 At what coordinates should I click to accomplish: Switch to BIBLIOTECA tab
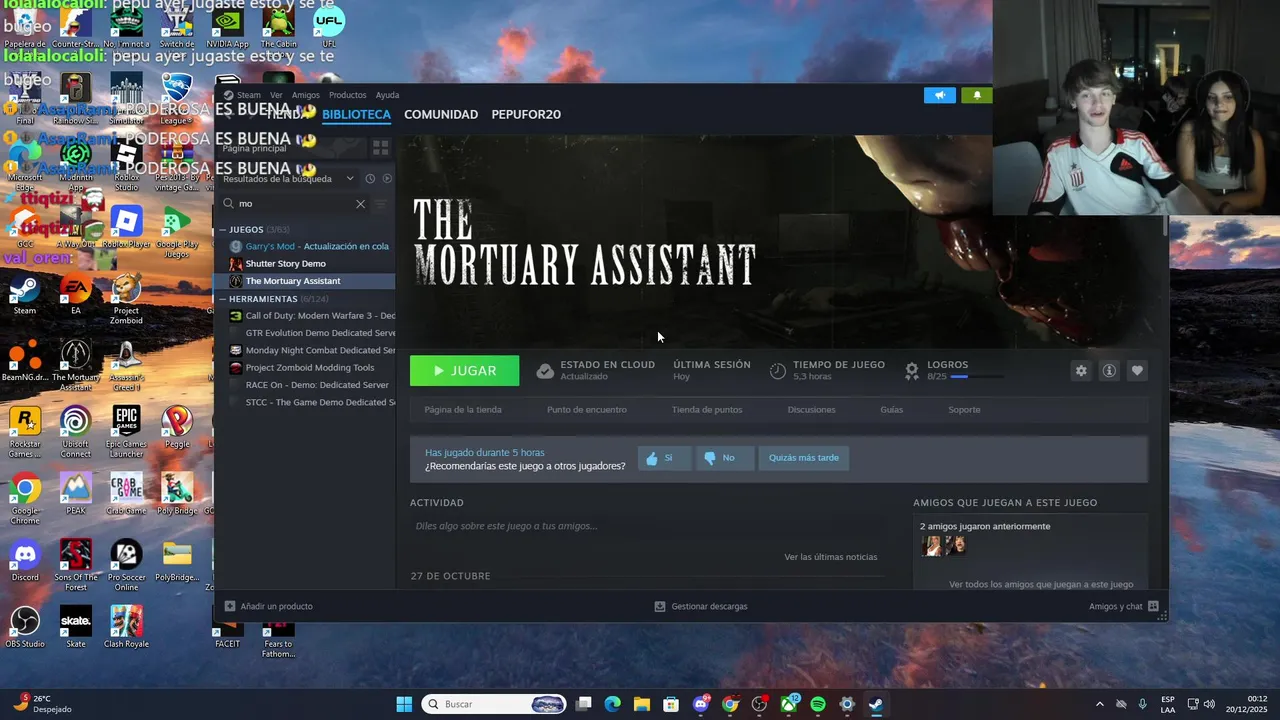(356, 115)
